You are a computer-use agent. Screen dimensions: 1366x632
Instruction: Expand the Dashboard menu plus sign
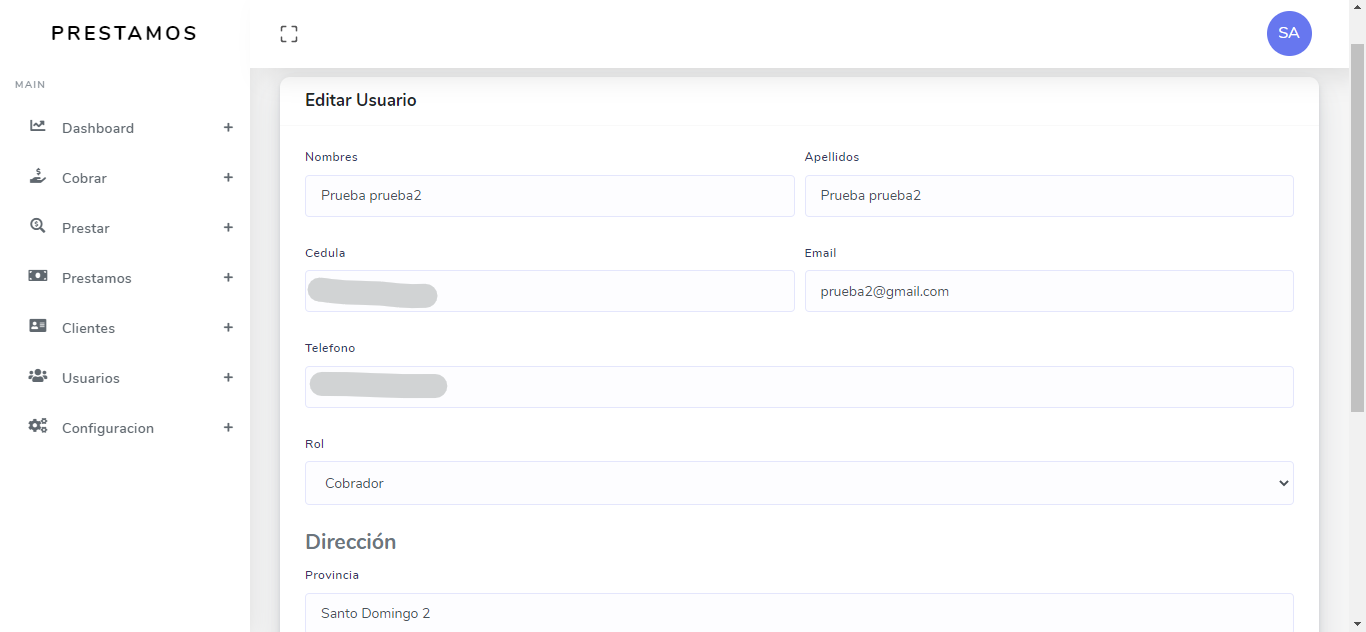pos(228,127)
